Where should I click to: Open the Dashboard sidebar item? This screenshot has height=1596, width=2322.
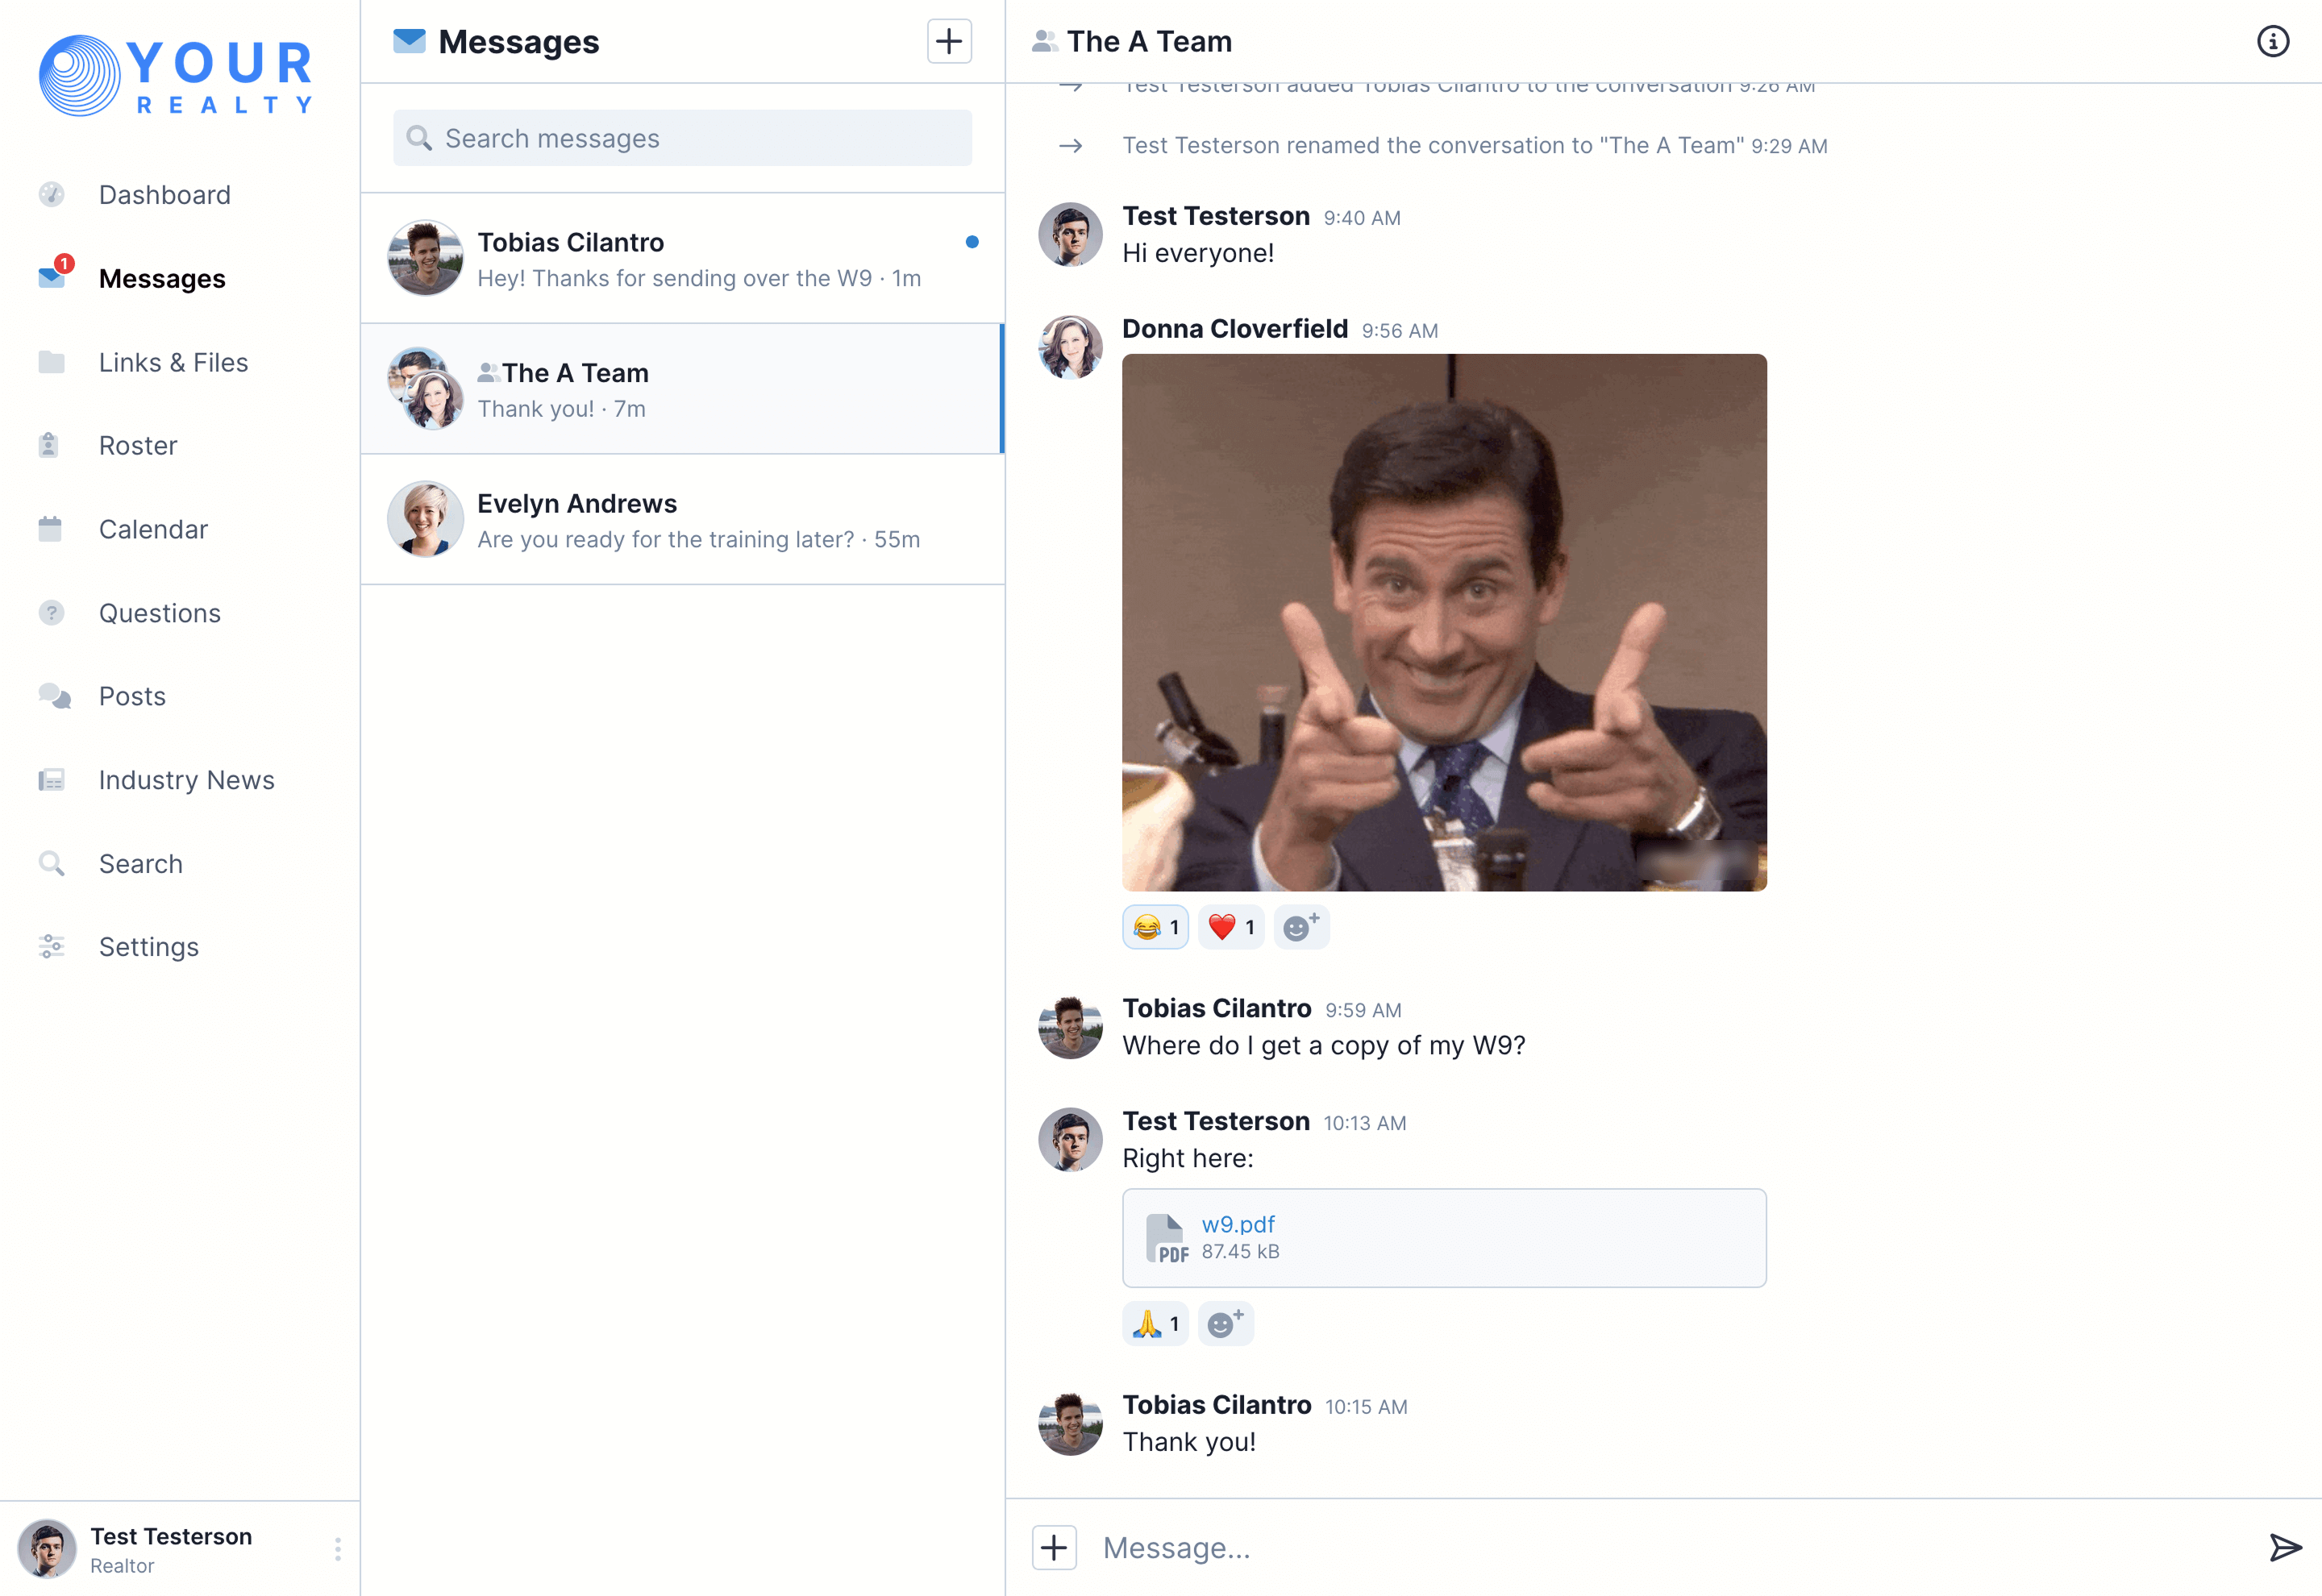pyautogui.click(x=164, y=195)
